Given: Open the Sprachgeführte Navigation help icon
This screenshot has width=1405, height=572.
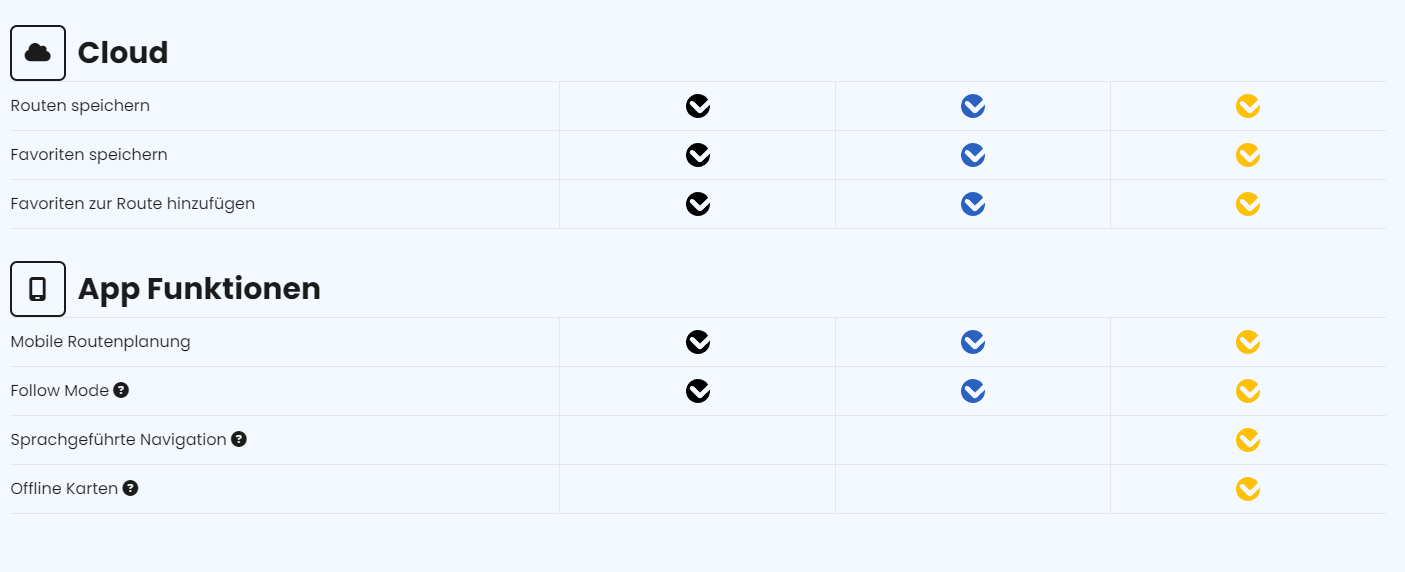Looking at the screenshot, I should point(239,439).
